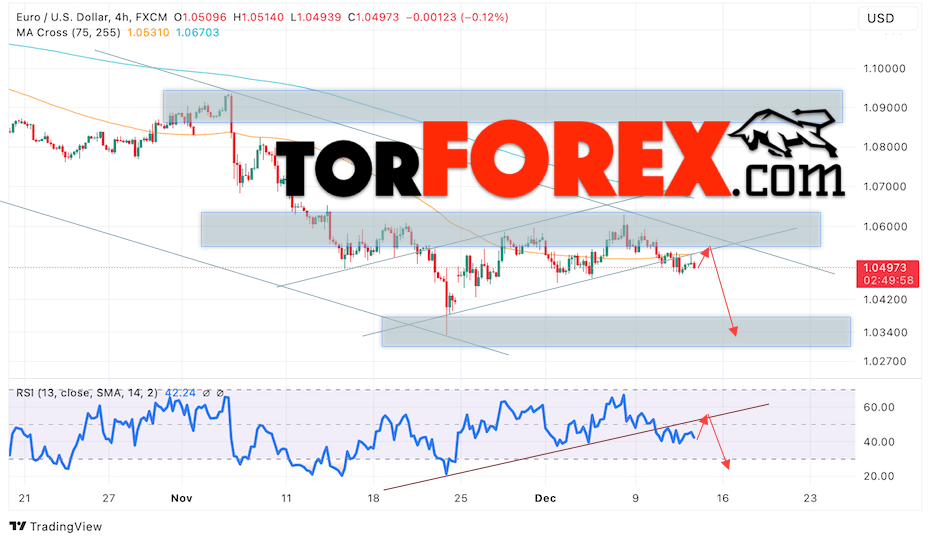Click the date label 27 on time axis
Image resolution: width=931 pixels, height=542 pixels.
[x=108, y=498]
